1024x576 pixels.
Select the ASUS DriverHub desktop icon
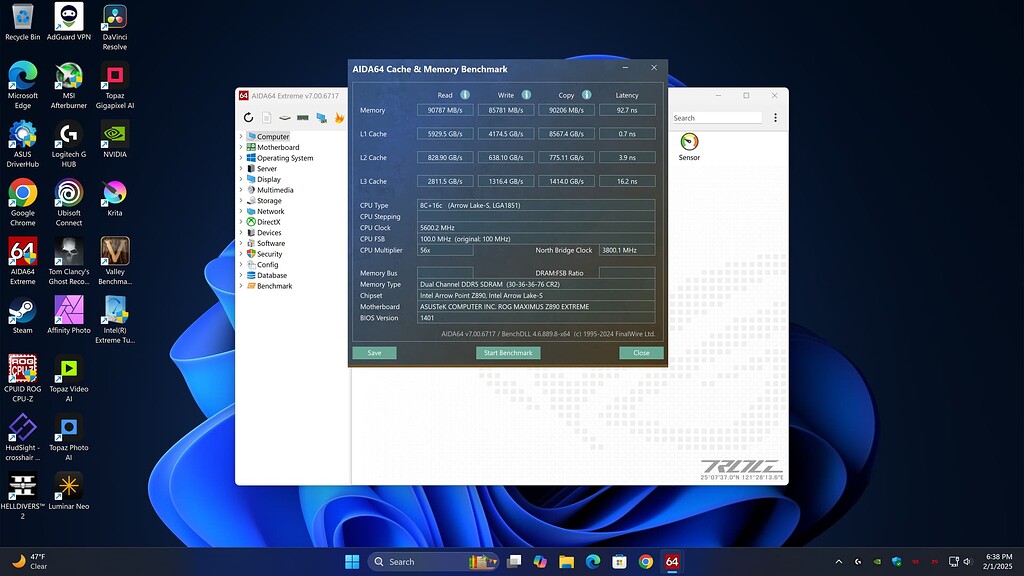pos(23,144)
